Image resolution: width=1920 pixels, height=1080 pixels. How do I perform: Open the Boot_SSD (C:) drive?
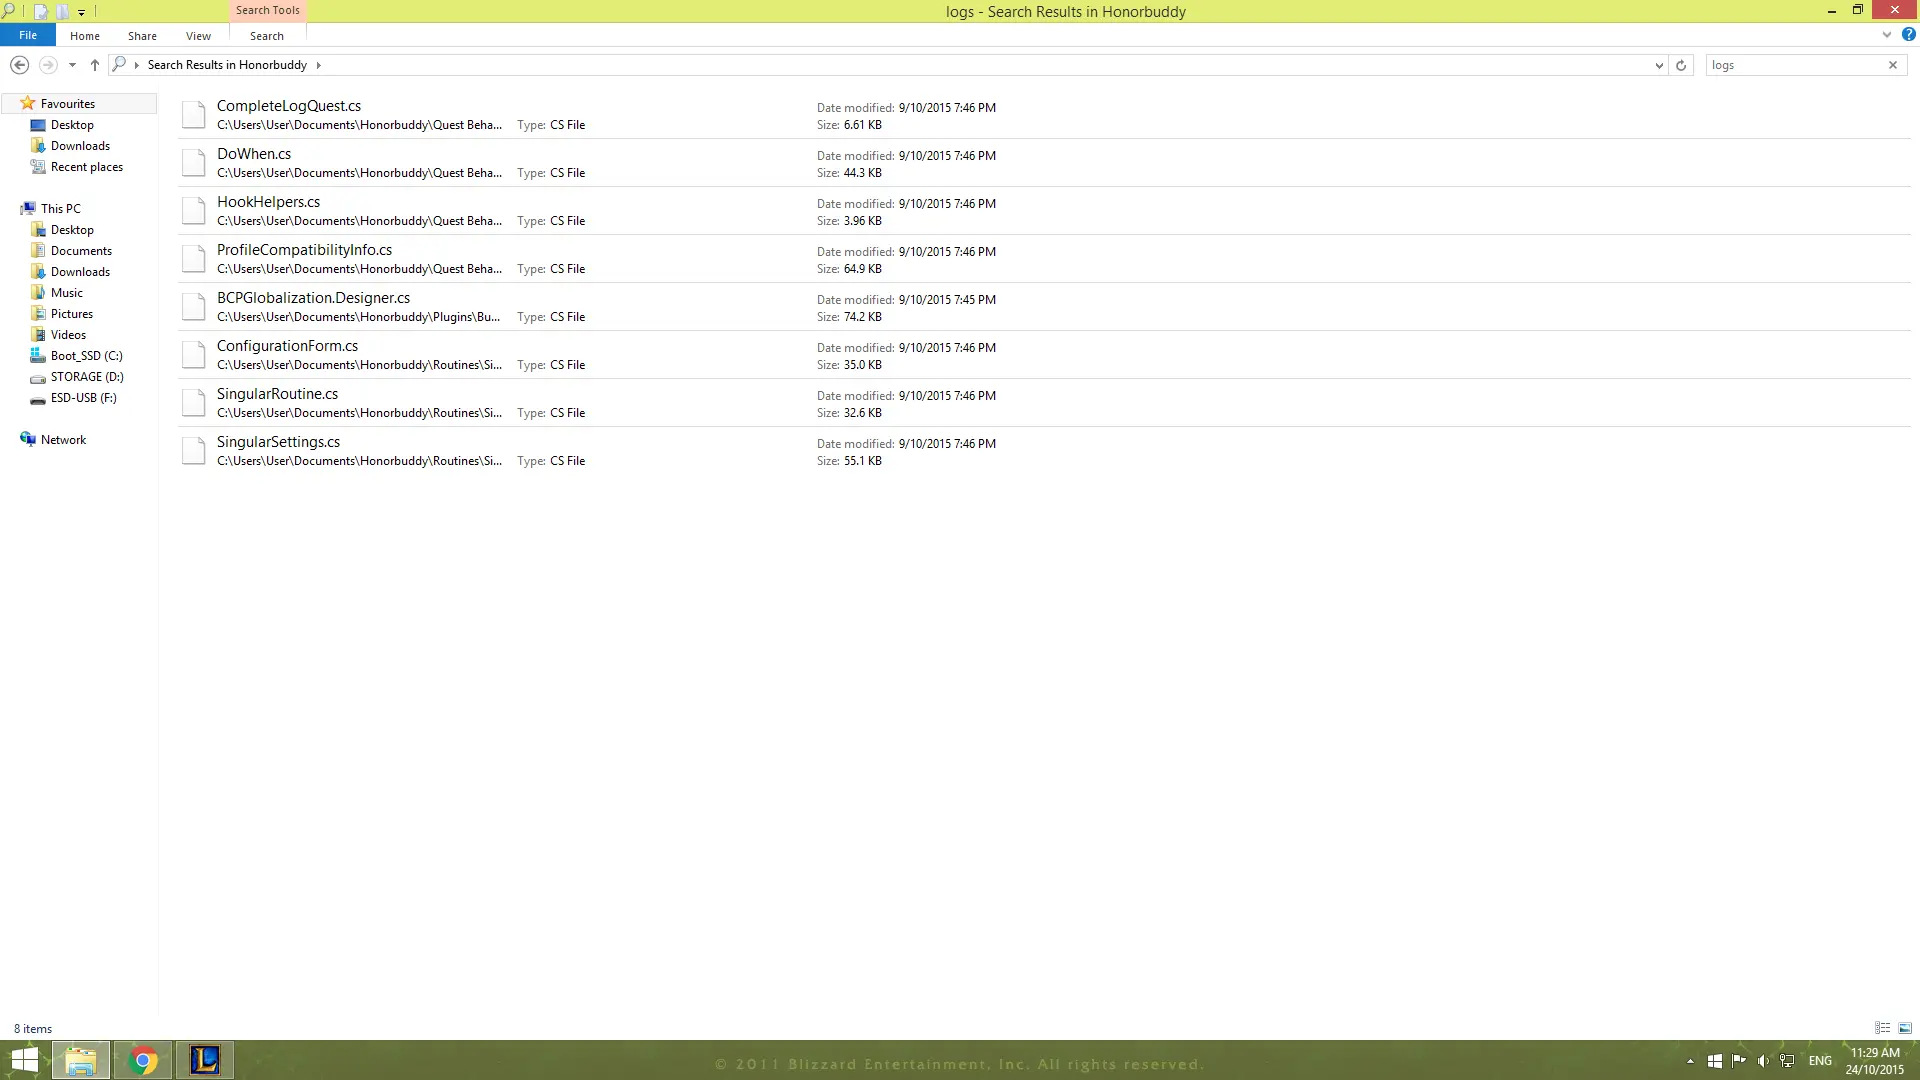pos(87,356)
